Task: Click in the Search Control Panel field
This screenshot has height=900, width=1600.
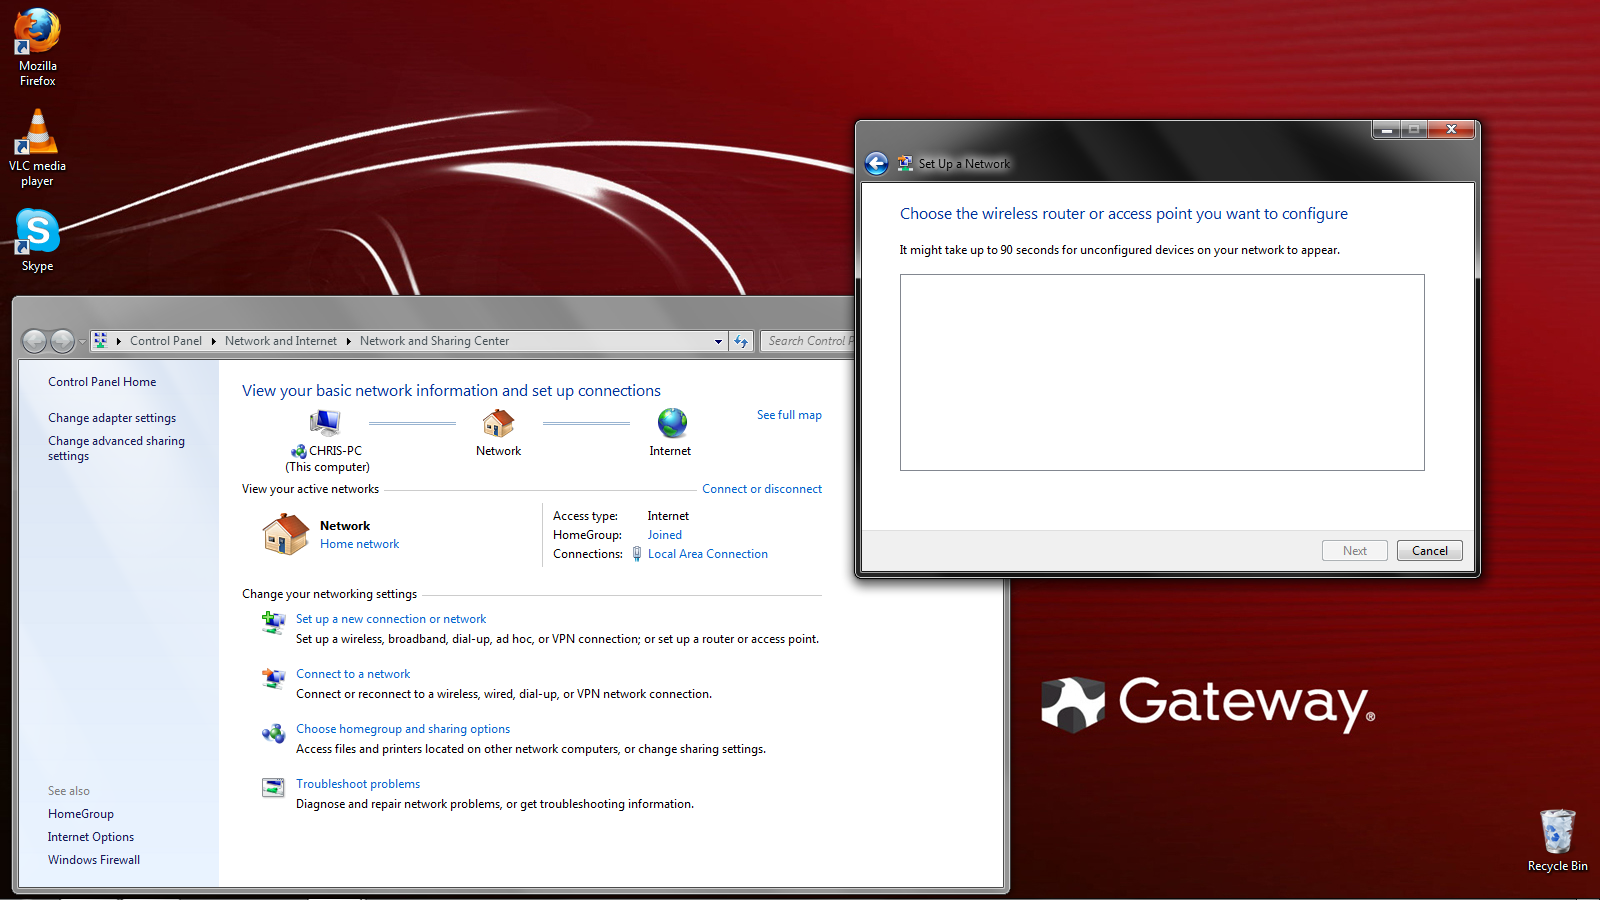Action: (x=808, y=341)
